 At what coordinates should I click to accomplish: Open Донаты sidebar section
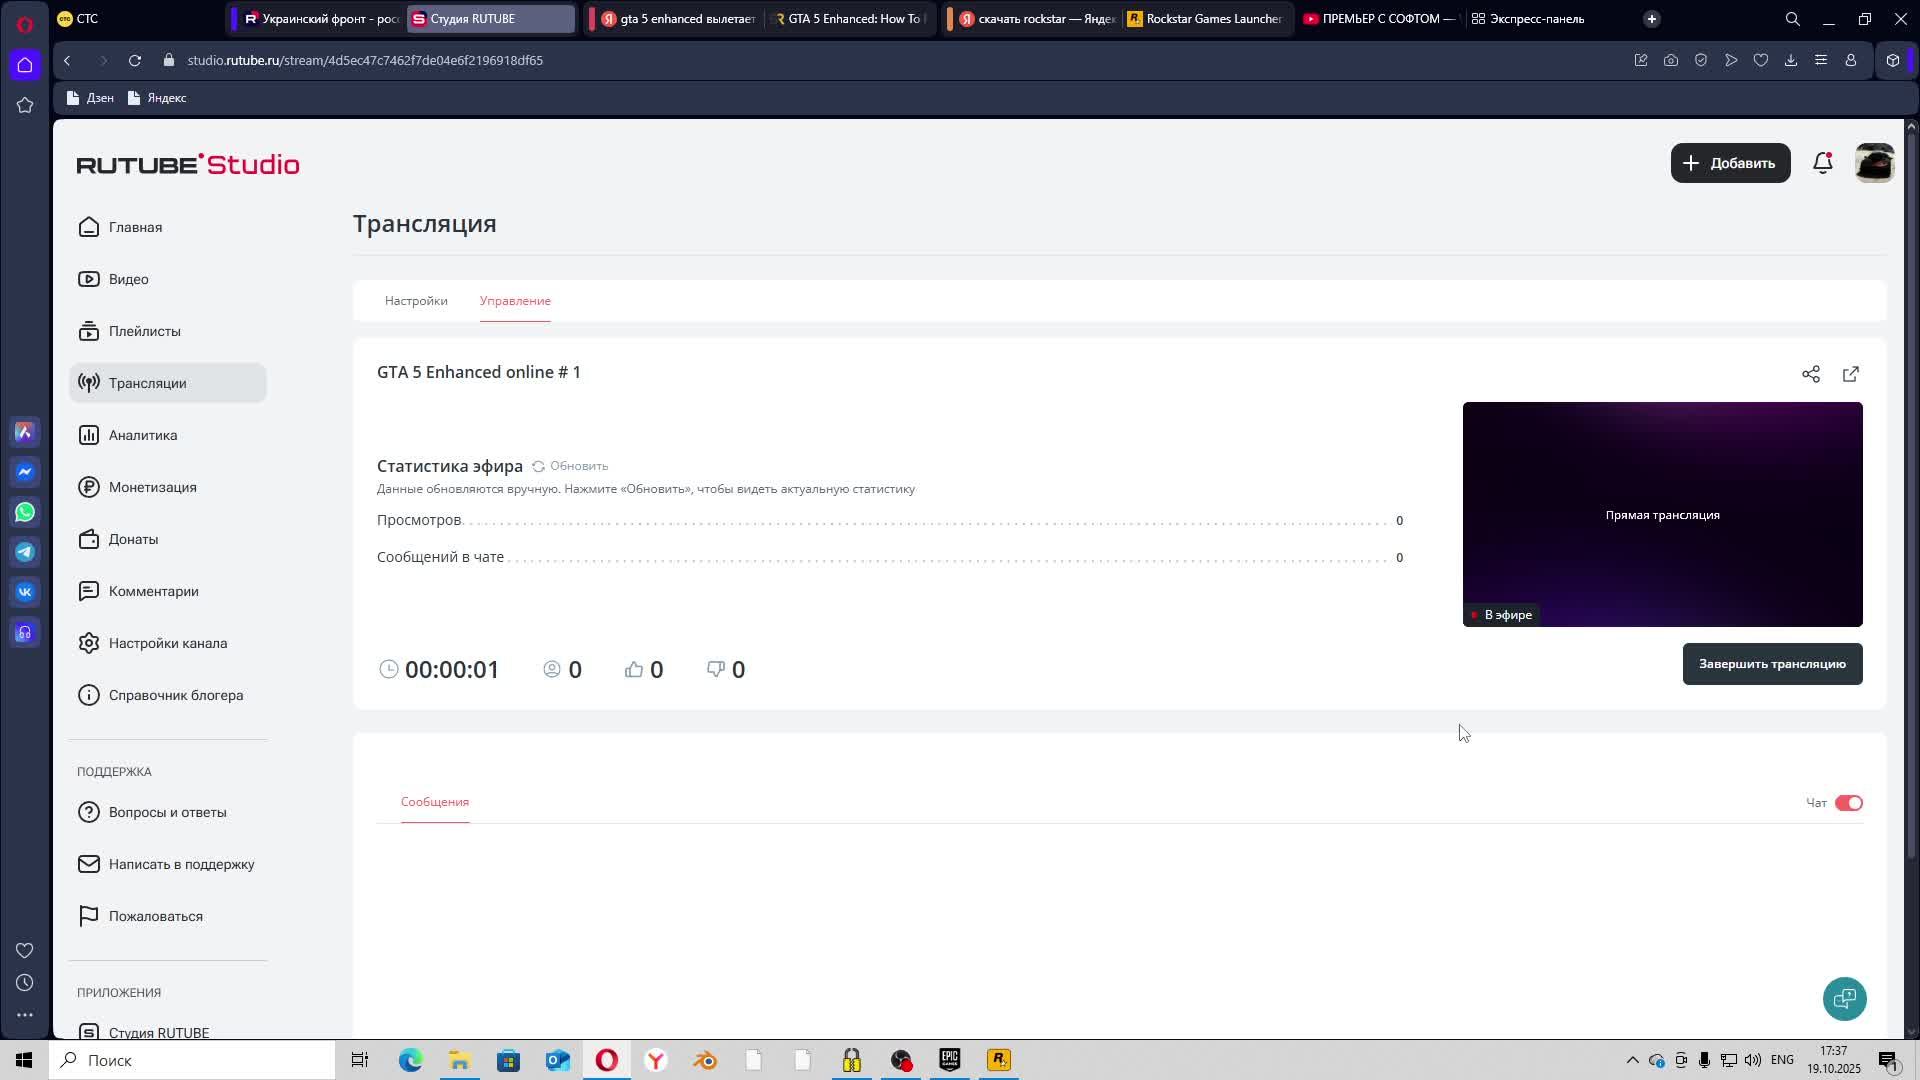point(133,539)
